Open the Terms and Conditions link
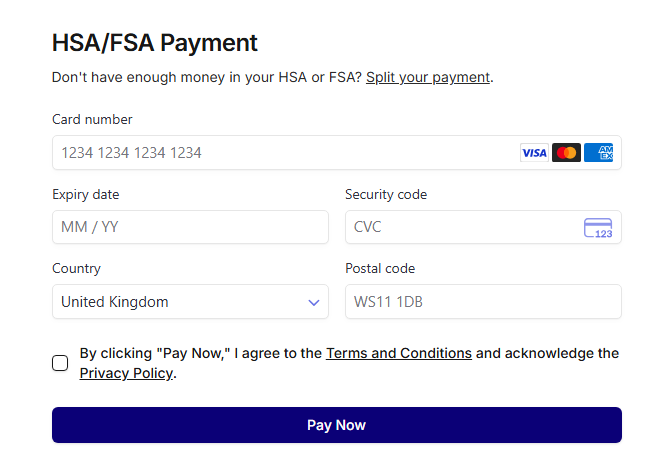The width and height of the screenshot is (666, 475). (x=398, y=353)
